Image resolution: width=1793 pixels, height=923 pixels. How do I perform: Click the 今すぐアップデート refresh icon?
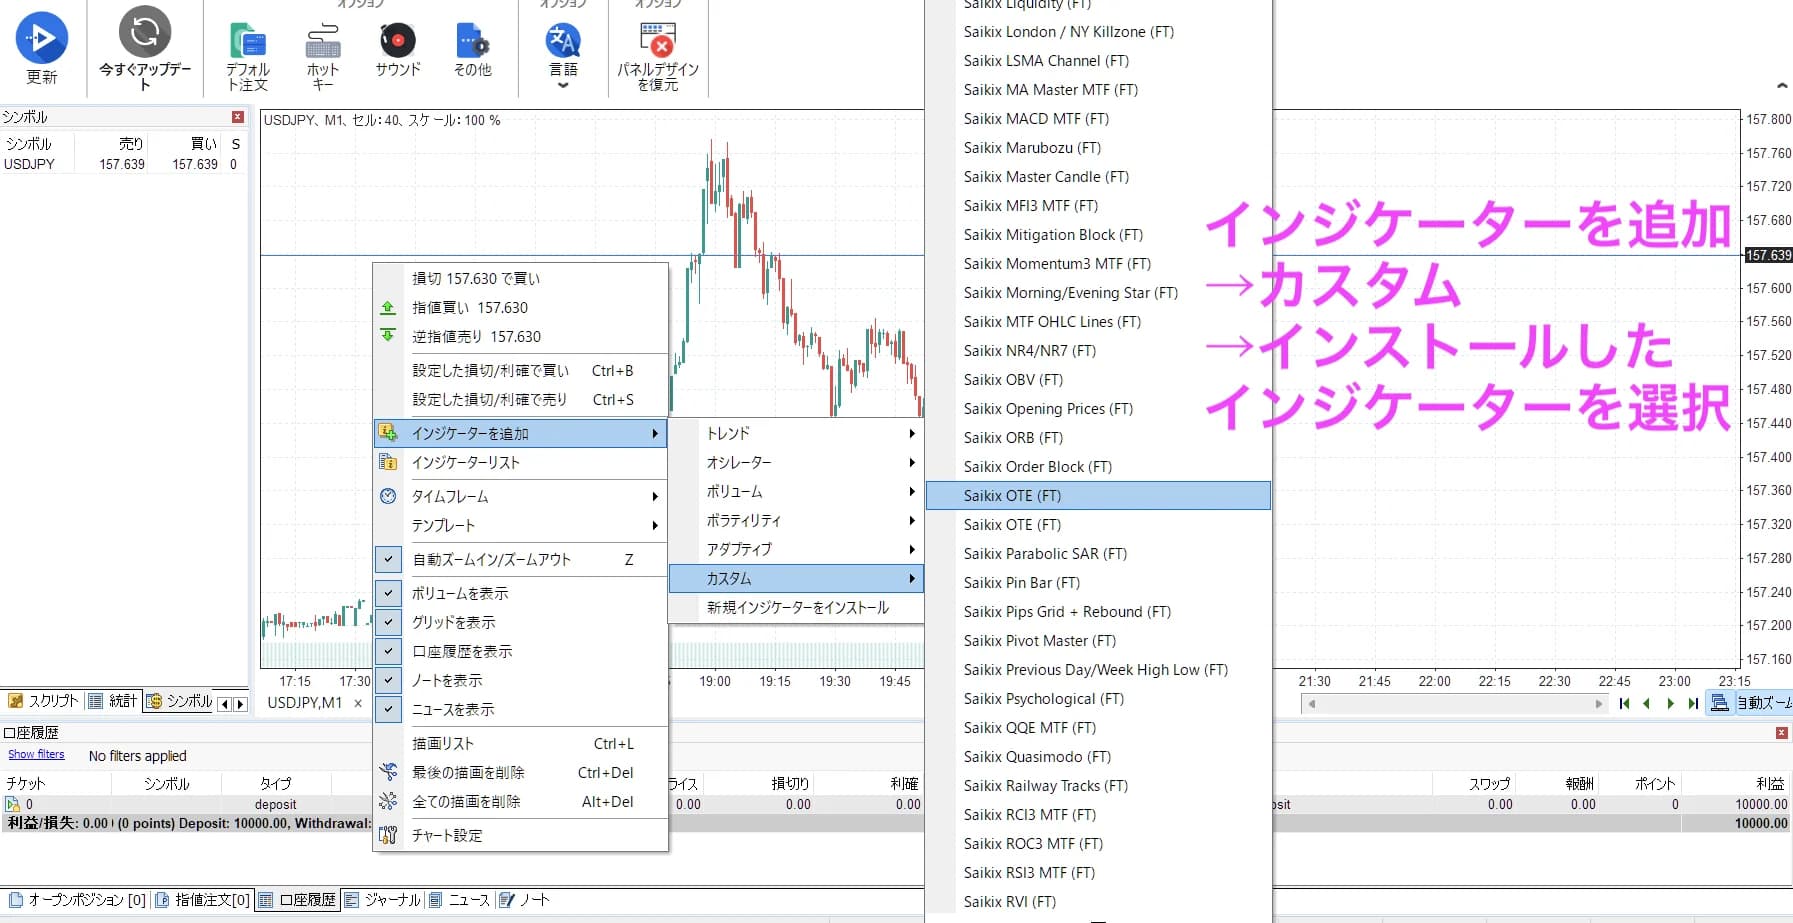(x=145, y=31)
